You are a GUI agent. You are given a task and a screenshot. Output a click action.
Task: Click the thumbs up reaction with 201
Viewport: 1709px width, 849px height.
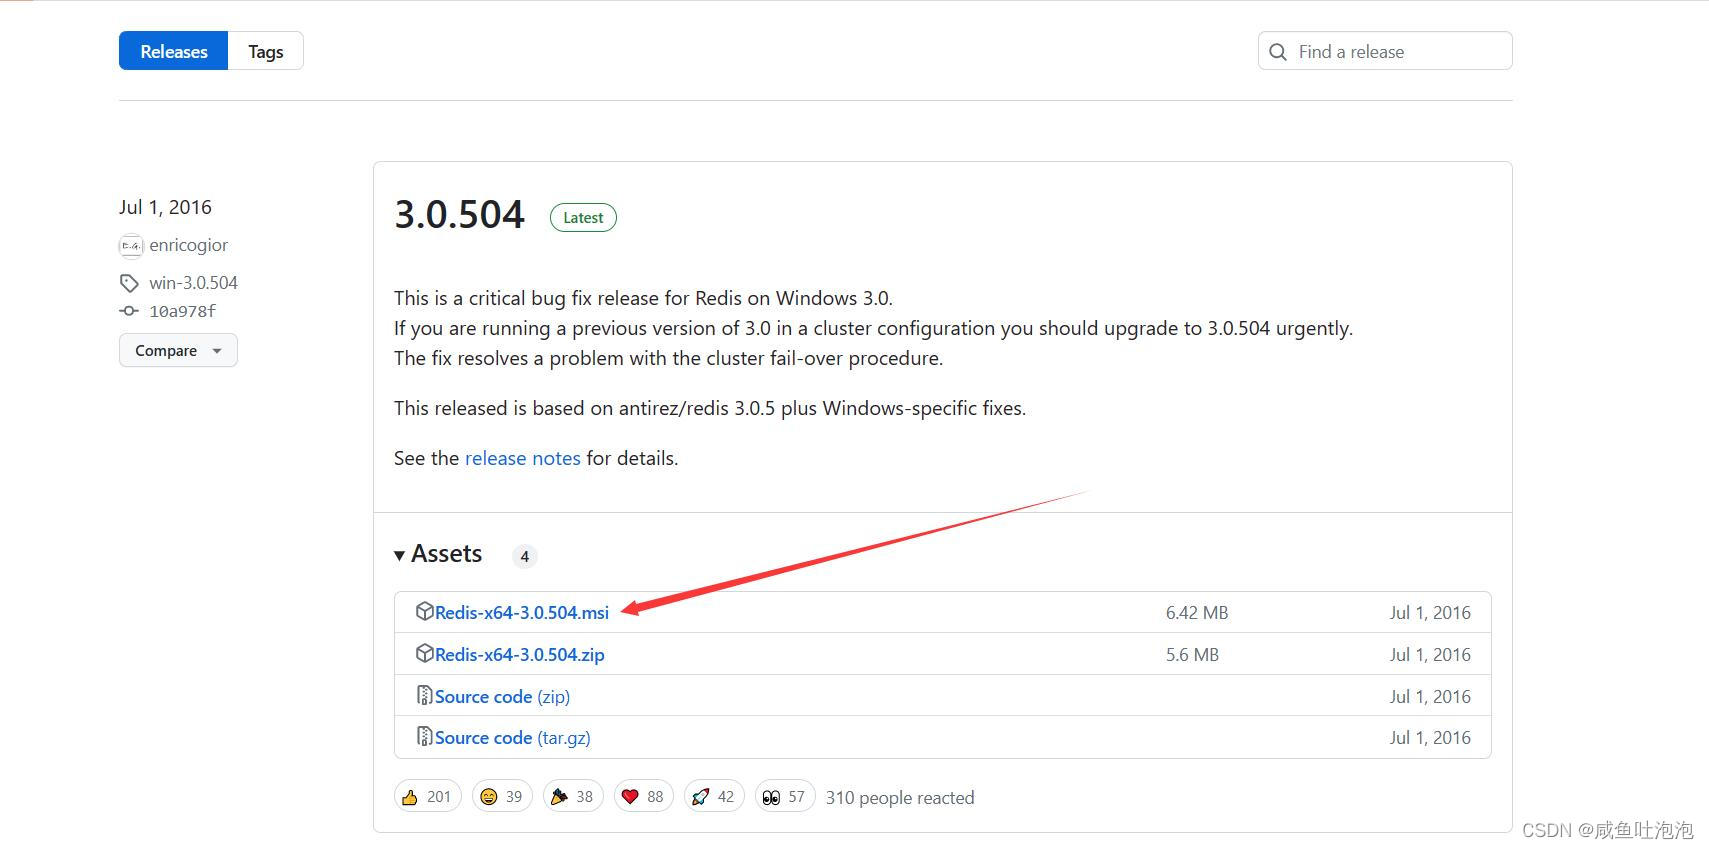(x=428, y=796)
